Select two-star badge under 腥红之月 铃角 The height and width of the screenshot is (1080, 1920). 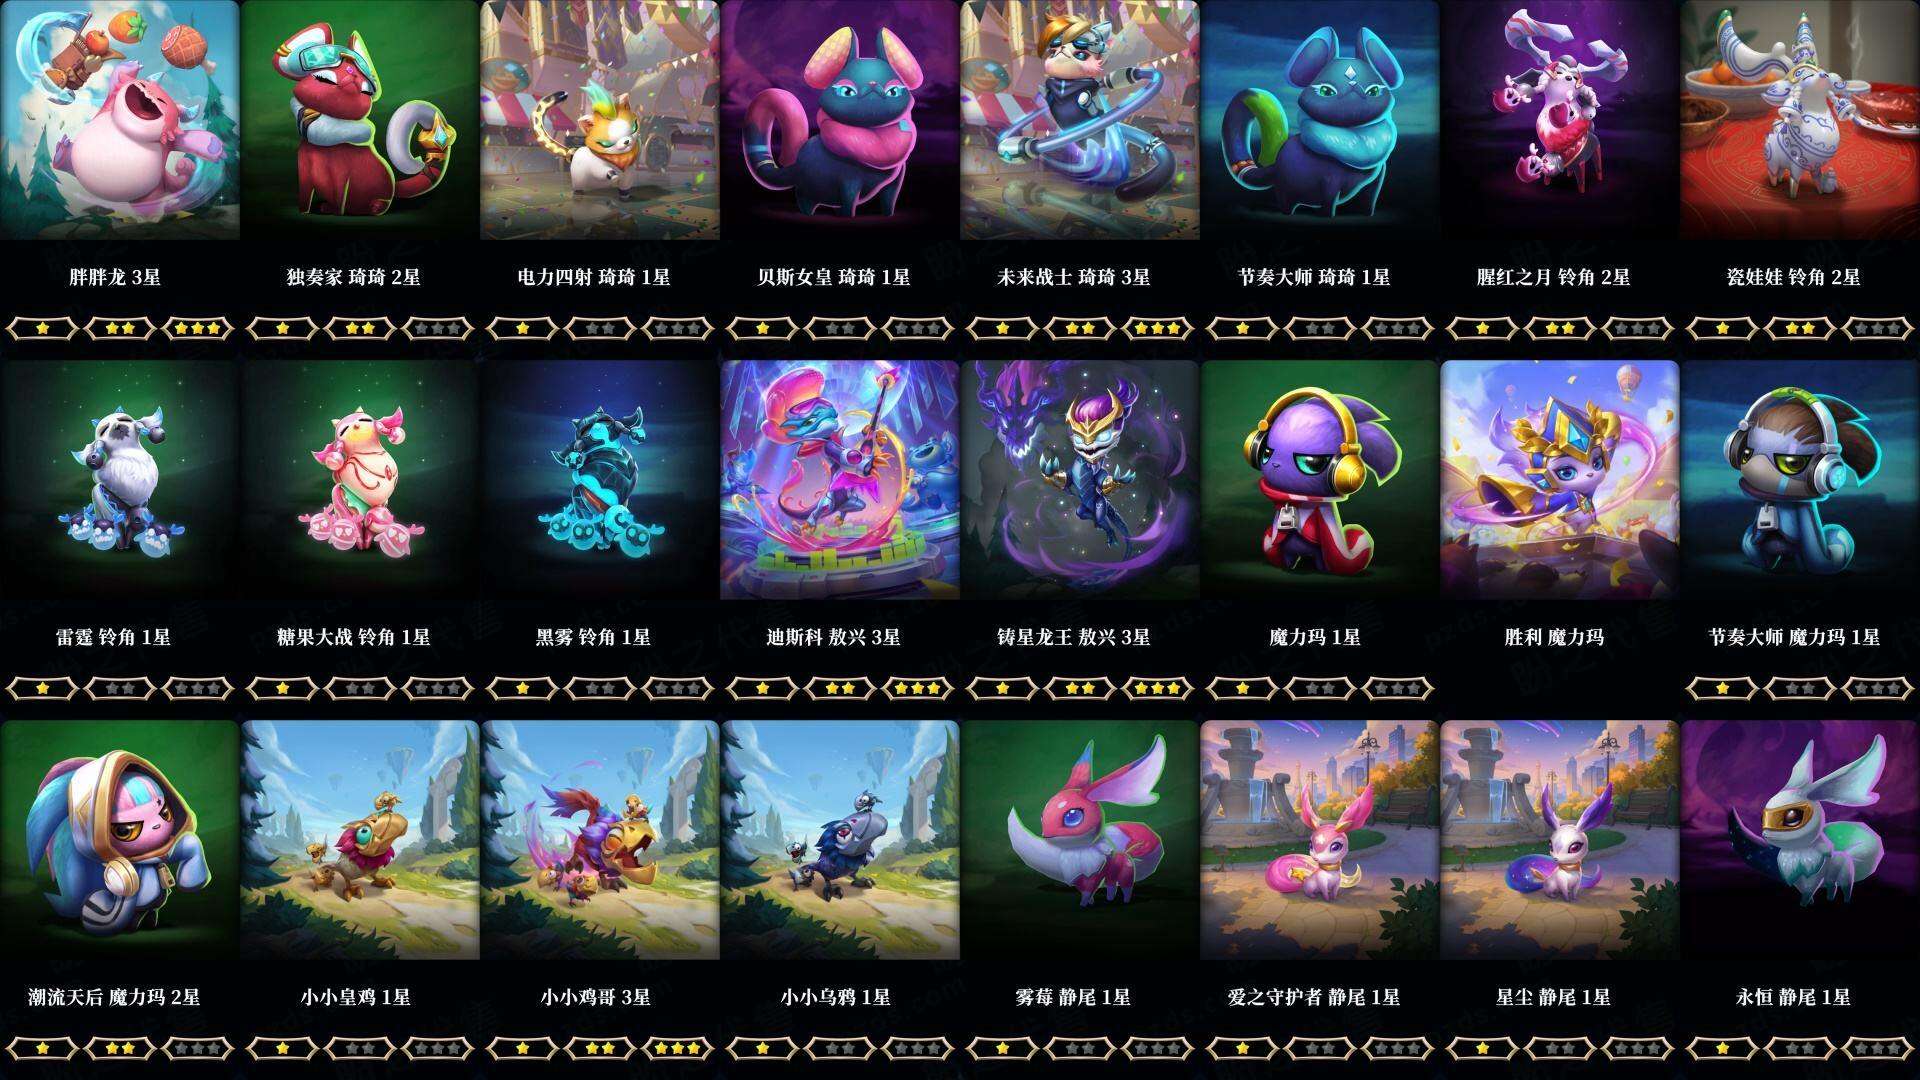coord(1560,328)
